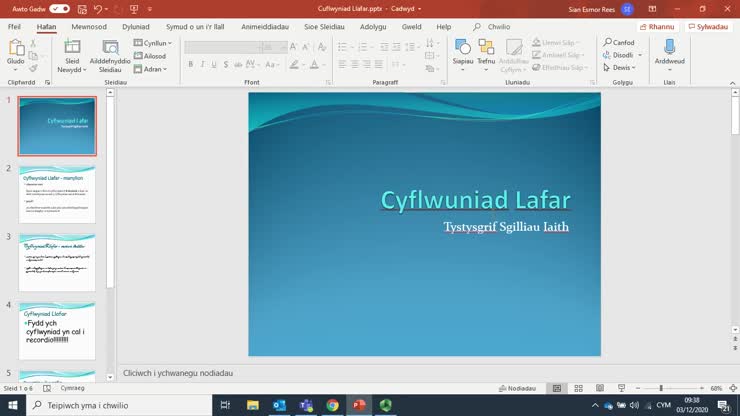Open the Sylwadau comments pane
Viewport: 740px width, 416px height.
pos(708,27)
